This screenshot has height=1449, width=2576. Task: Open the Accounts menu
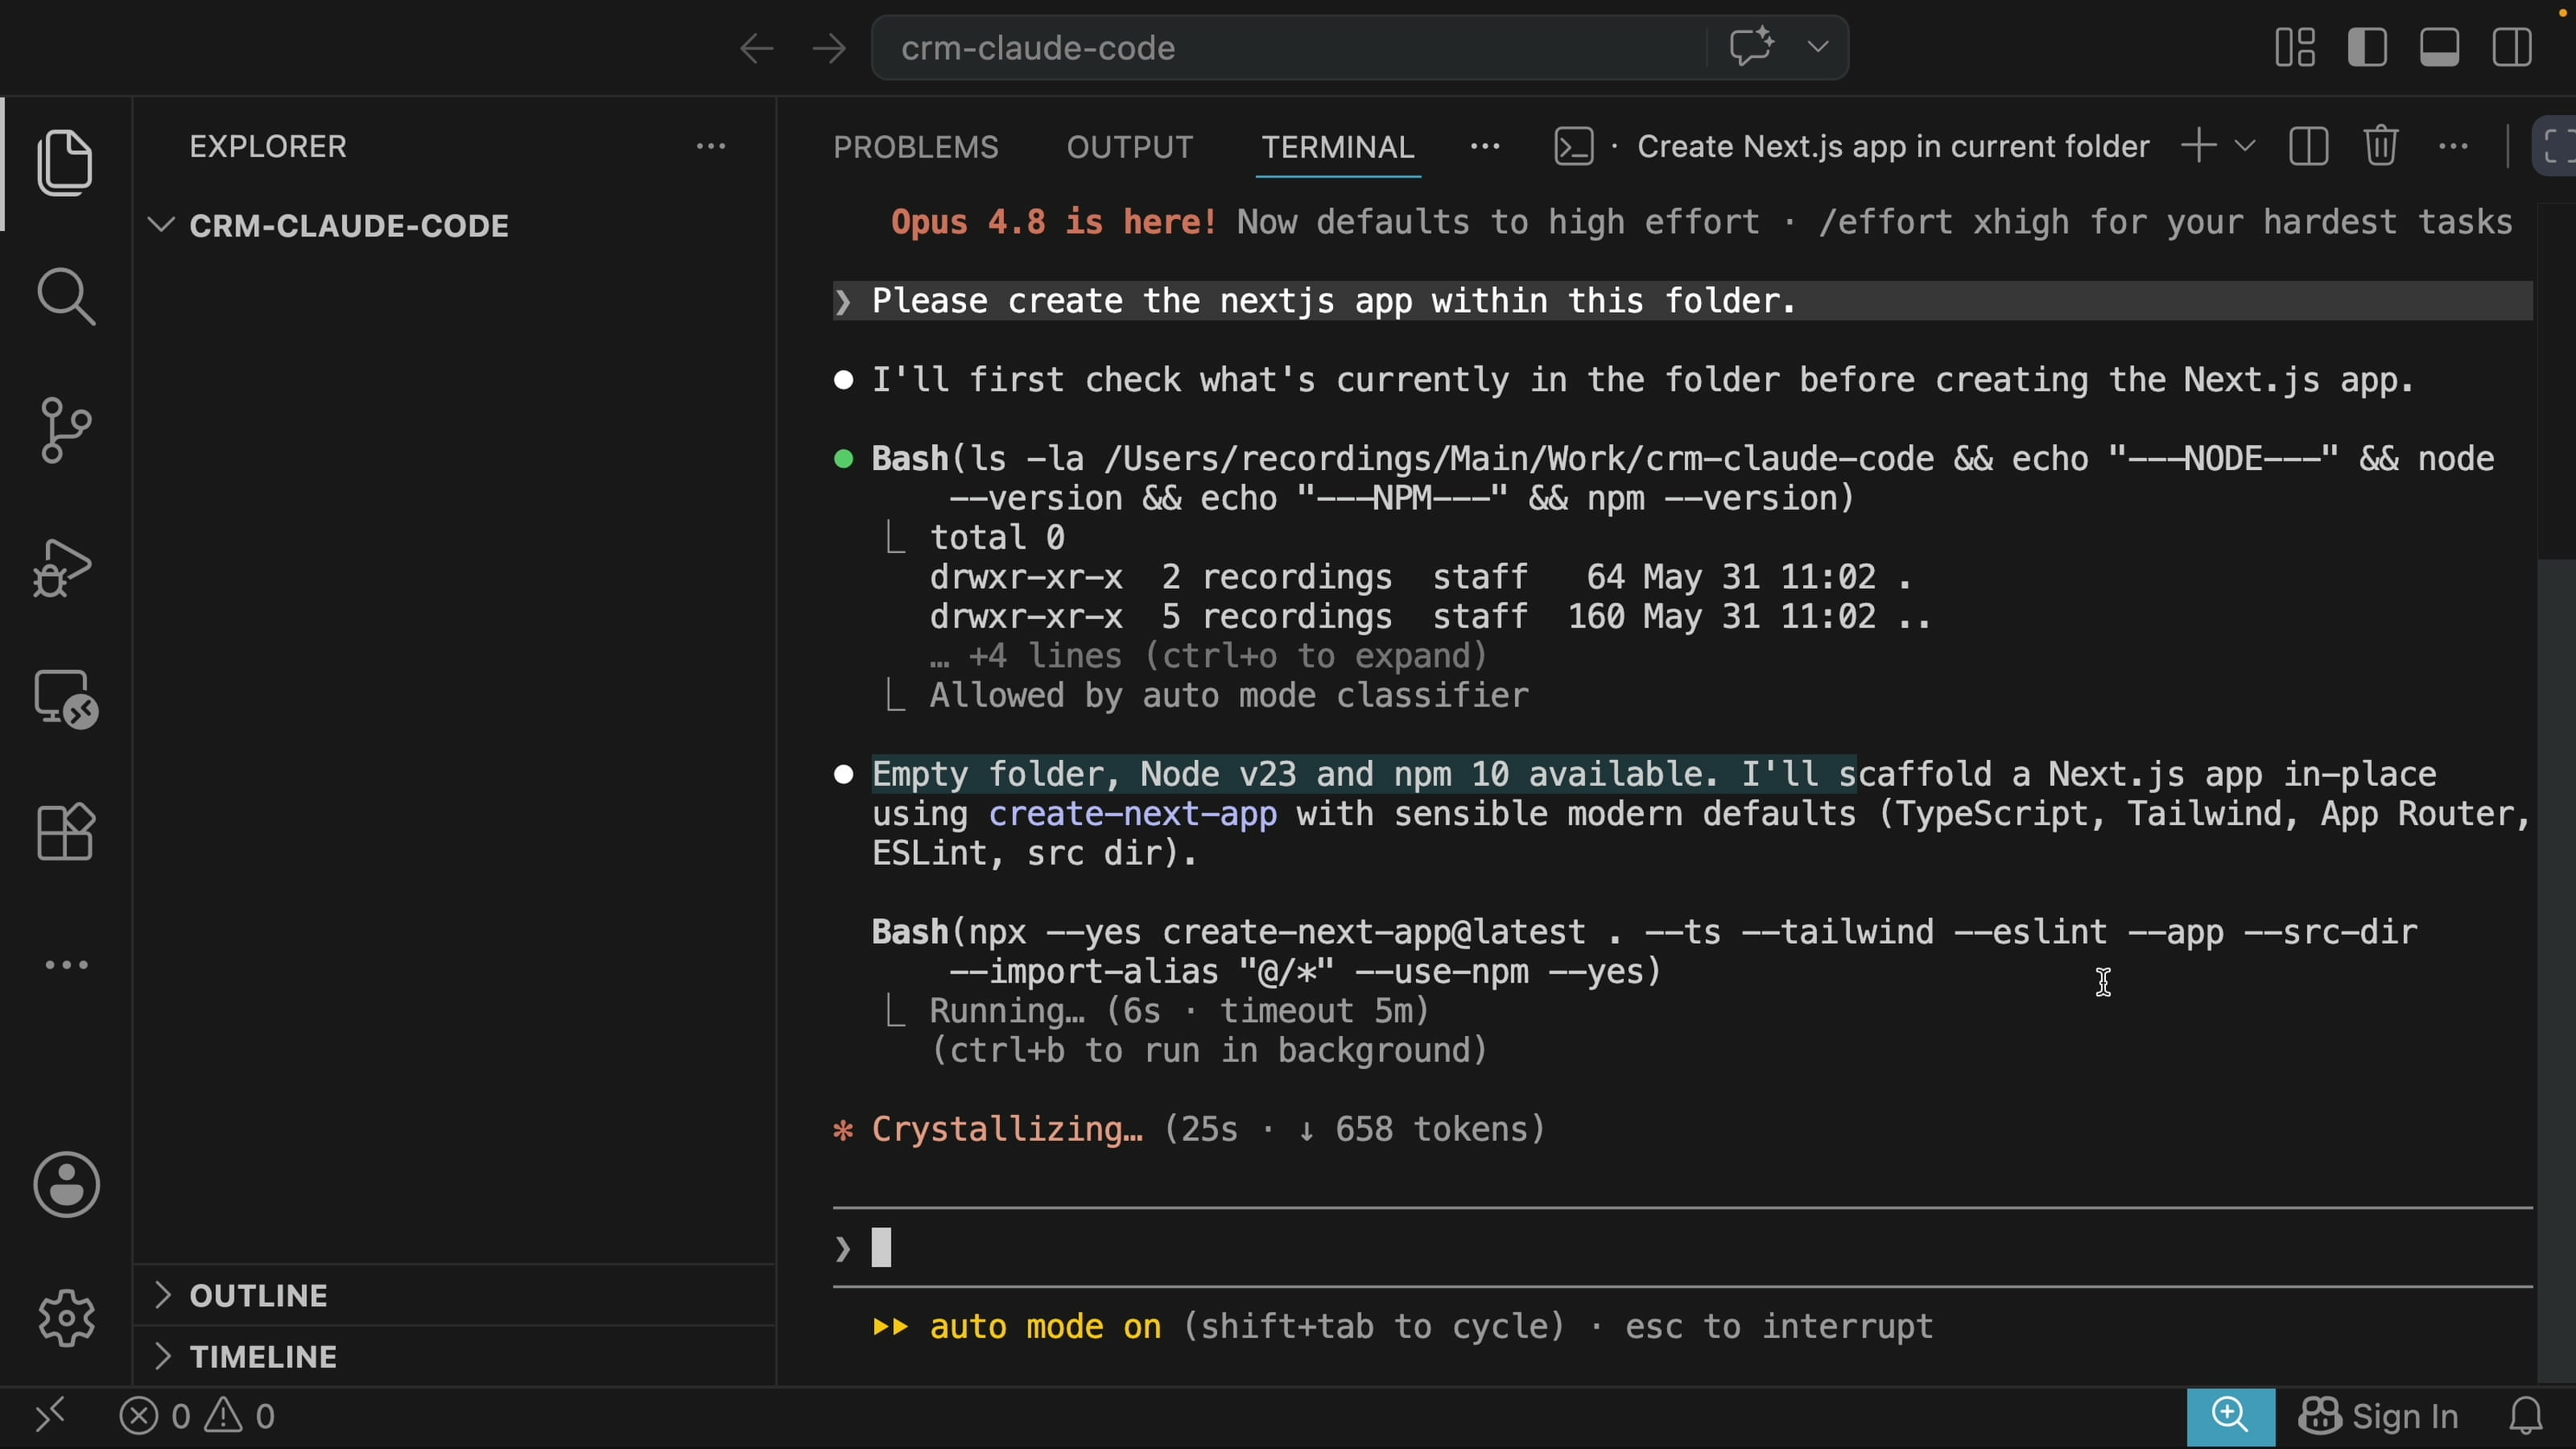coord(66,1185)
